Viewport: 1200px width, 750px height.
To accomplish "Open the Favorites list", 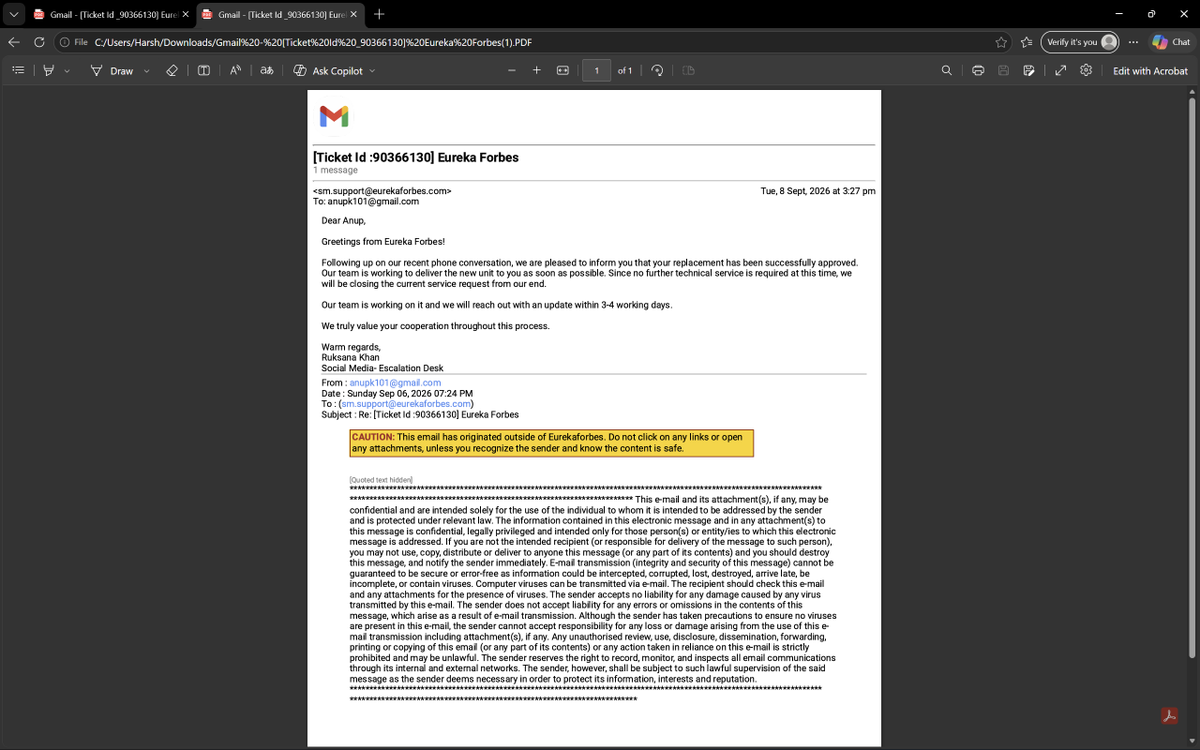I will [x=1027, y=42].
